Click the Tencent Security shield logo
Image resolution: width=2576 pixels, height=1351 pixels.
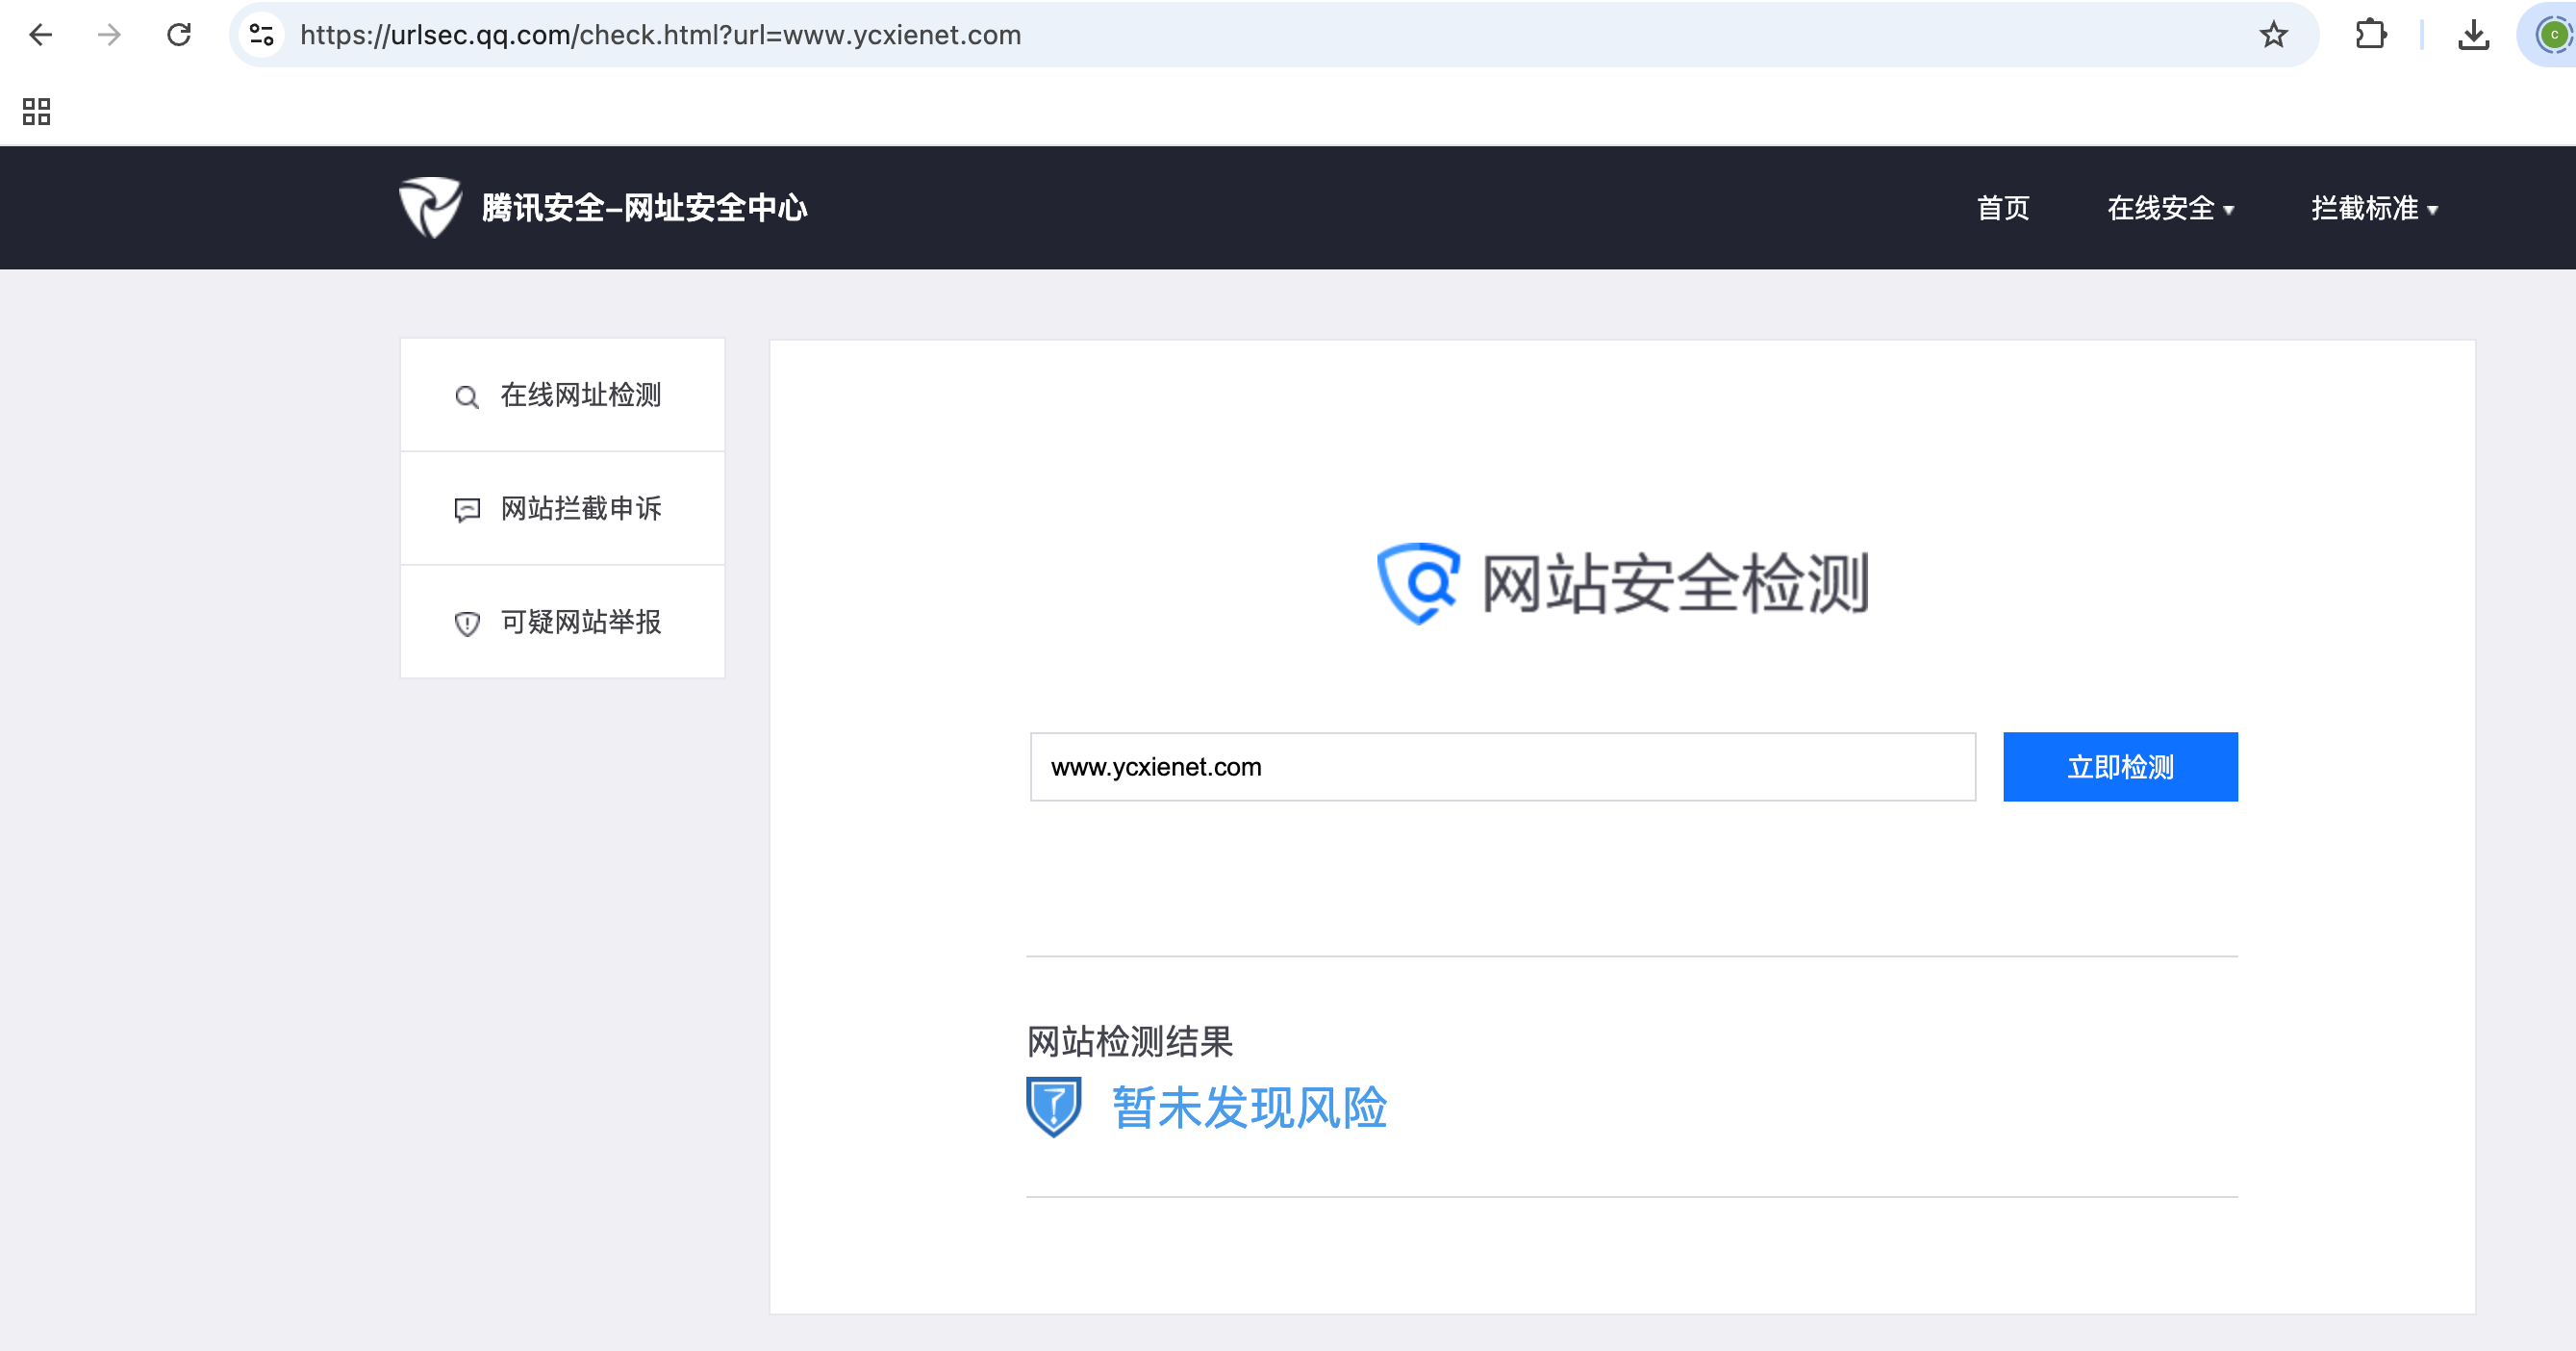click(430, 207)
